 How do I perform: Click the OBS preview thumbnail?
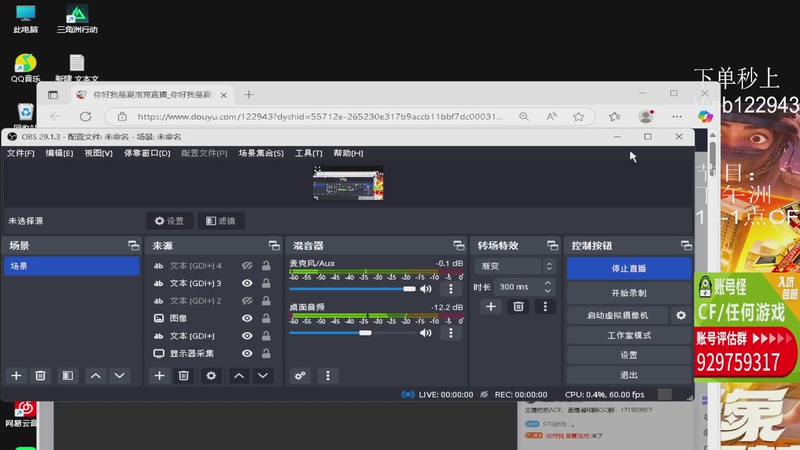point(348,183)
